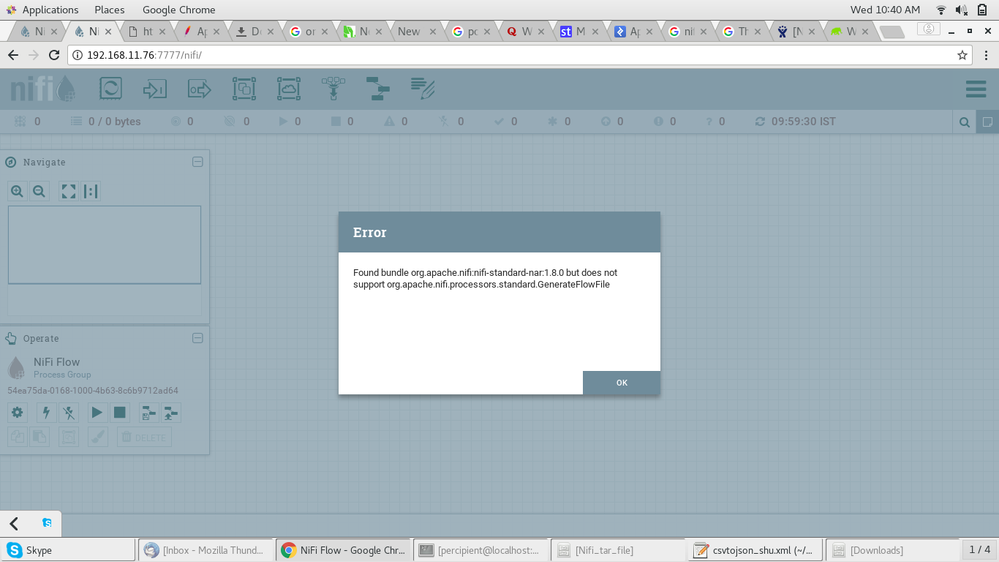This screenshot has width=999, height=562.
Task: Switch to percipient@localhost terminal window
Action: tap(480, 550)
